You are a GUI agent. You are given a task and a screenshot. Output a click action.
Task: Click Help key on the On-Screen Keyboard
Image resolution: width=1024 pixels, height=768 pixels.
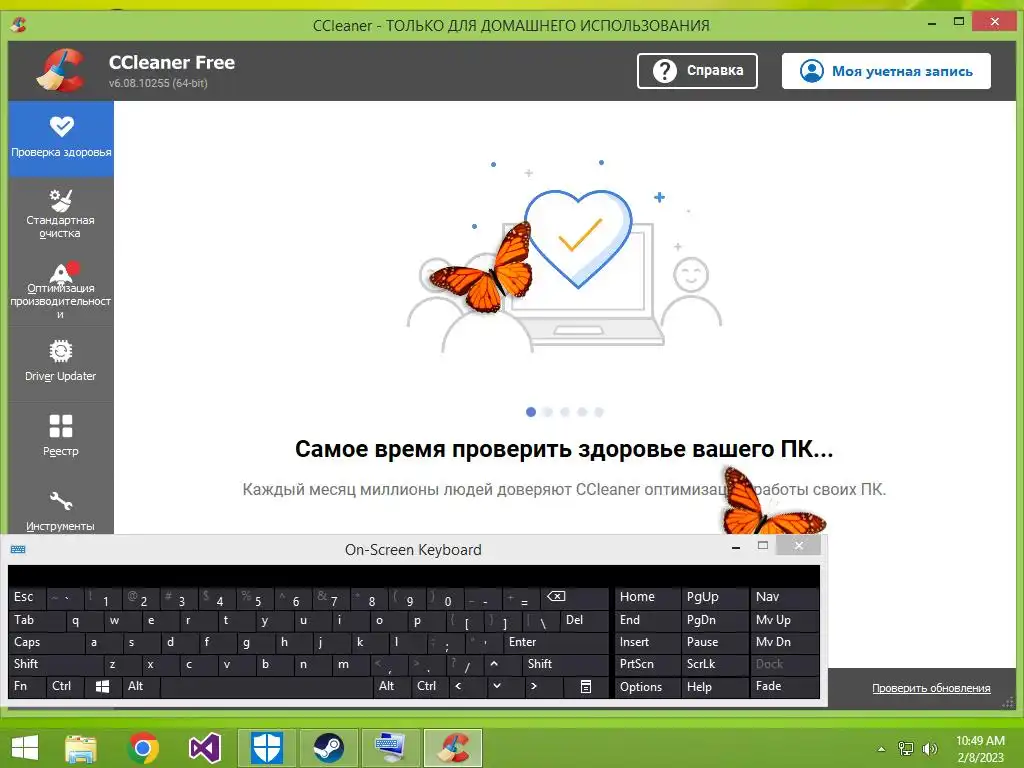pyautogui.click(x=714, y=687)
